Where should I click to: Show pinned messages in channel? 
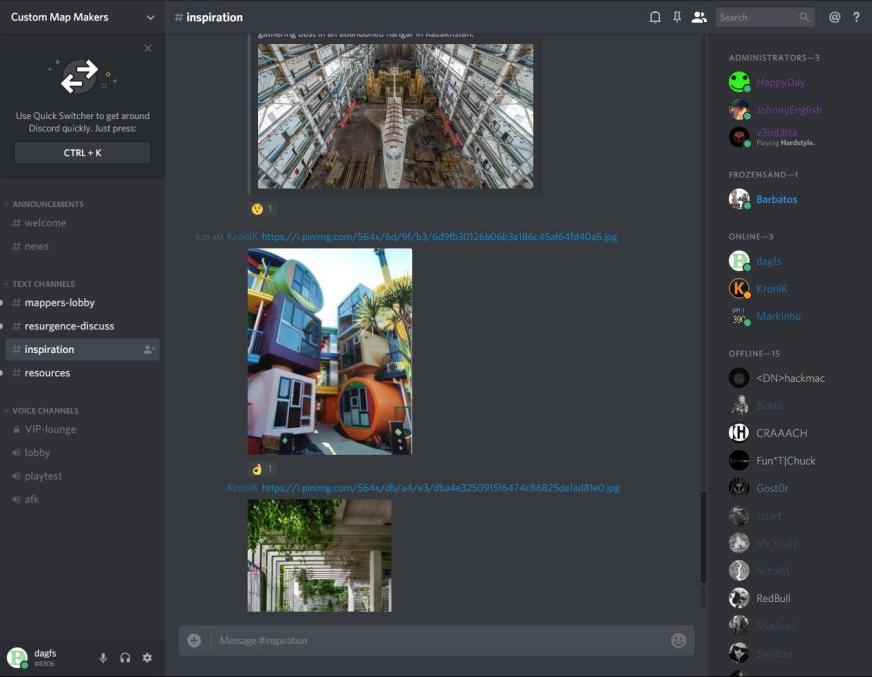point(677,17)
